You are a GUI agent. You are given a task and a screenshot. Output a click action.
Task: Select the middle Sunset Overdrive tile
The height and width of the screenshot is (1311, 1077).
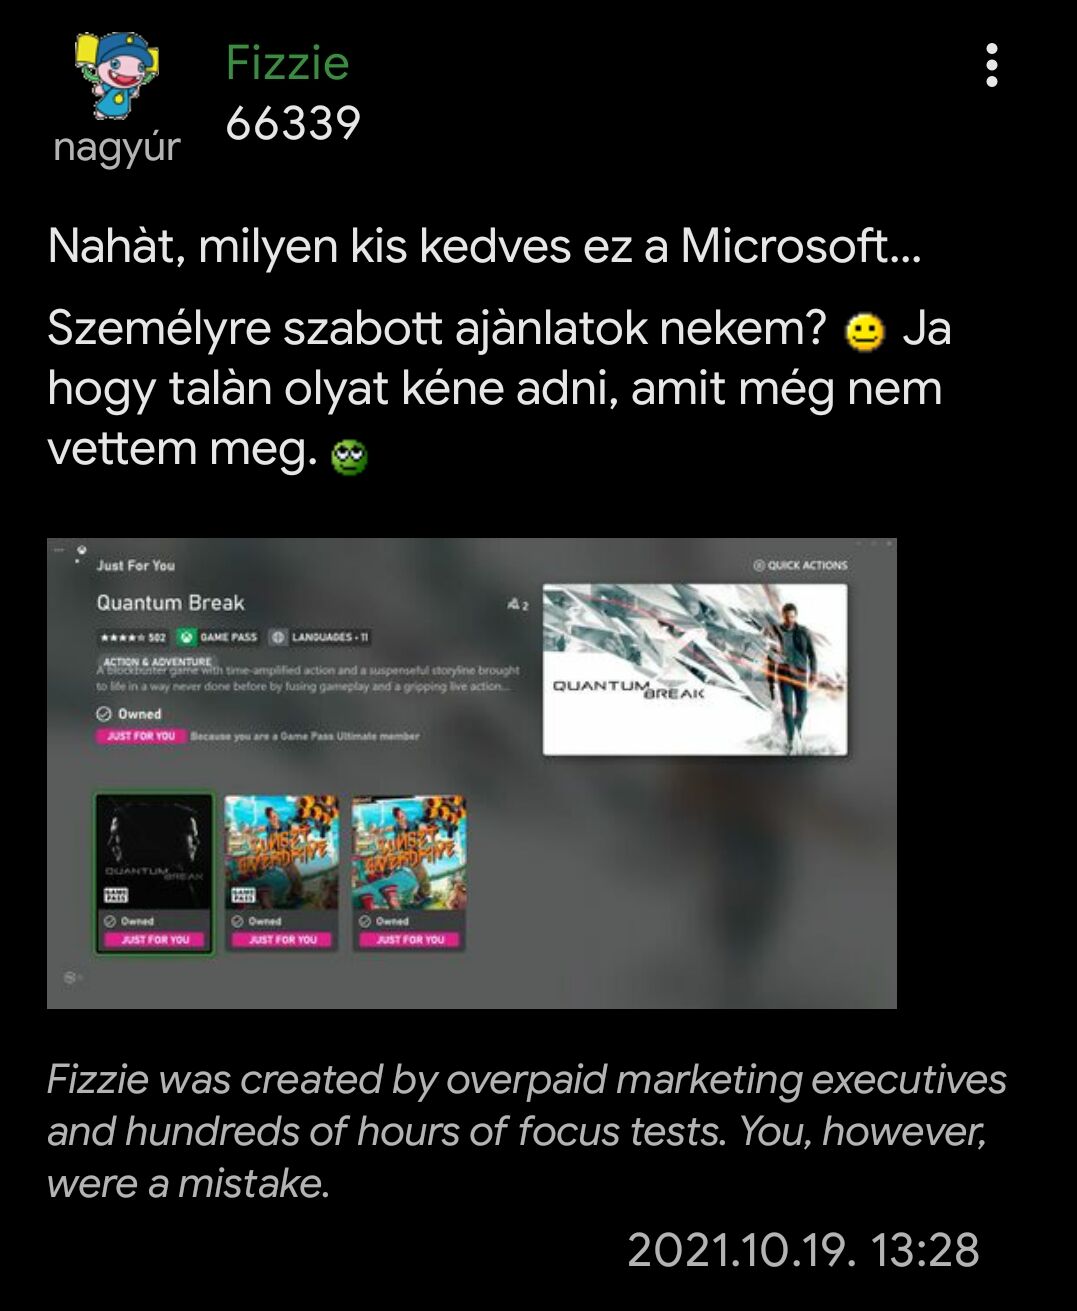[282, 873]
